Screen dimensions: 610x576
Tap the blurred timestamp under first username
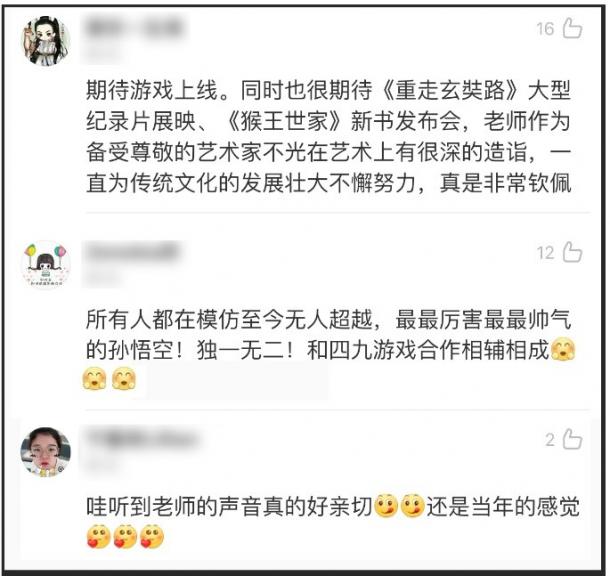102,55
